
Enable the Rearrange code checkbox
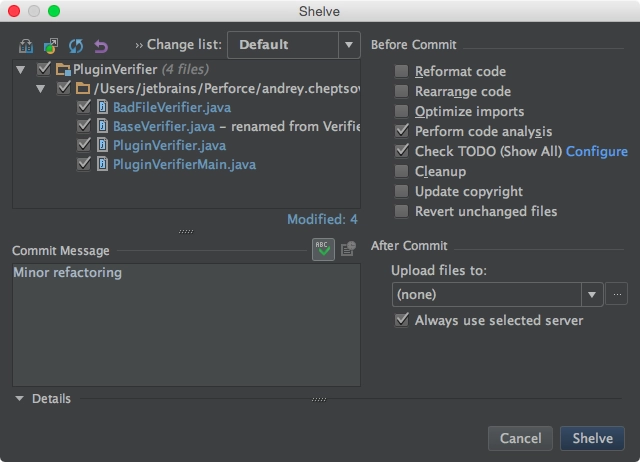pos(402,91)
